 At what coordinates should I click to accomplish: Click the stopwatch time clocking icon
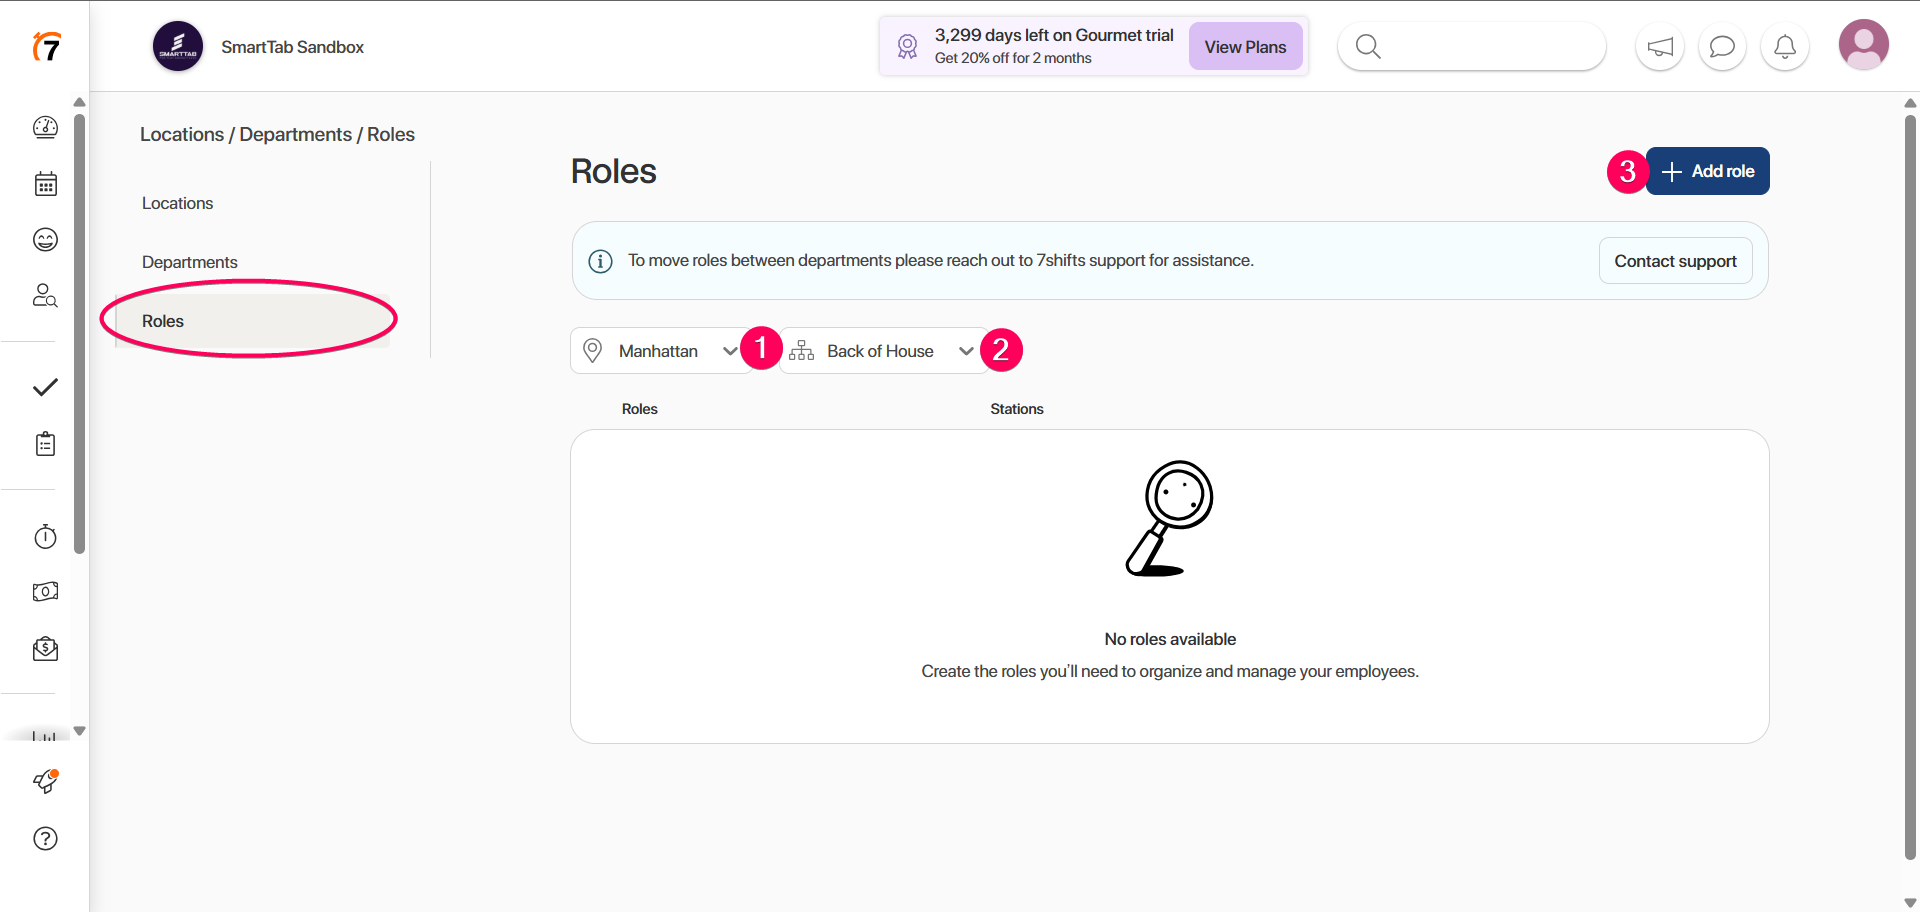pos(45,537)
